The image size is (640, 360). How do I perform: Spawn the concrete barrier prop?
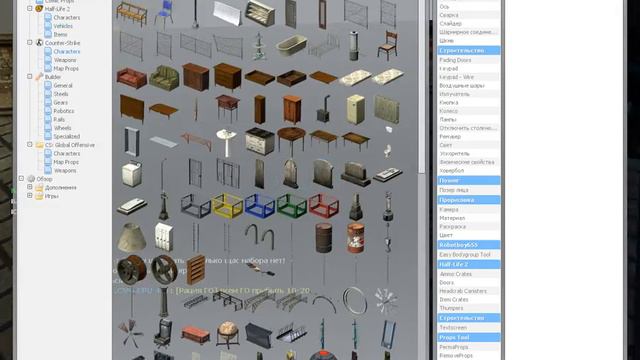click(227, 13)
